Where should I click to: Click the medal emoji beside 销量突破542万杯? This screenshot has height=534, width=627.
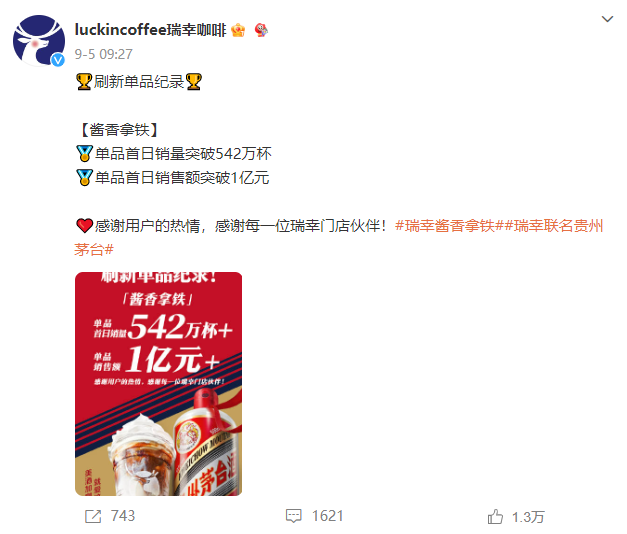[x=84, y=154]
